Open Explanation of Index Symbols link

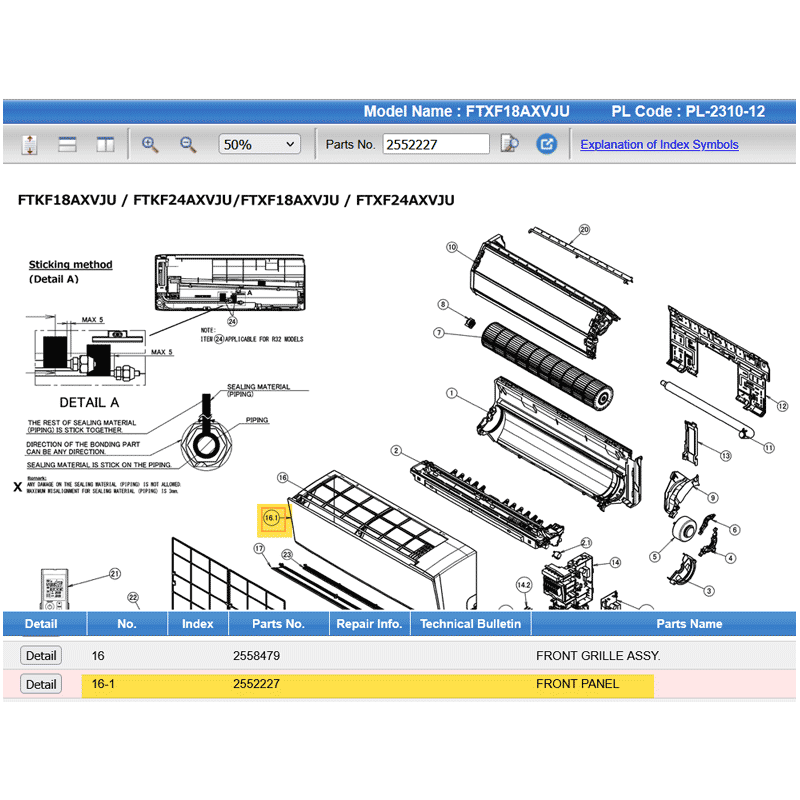(659, 144)
